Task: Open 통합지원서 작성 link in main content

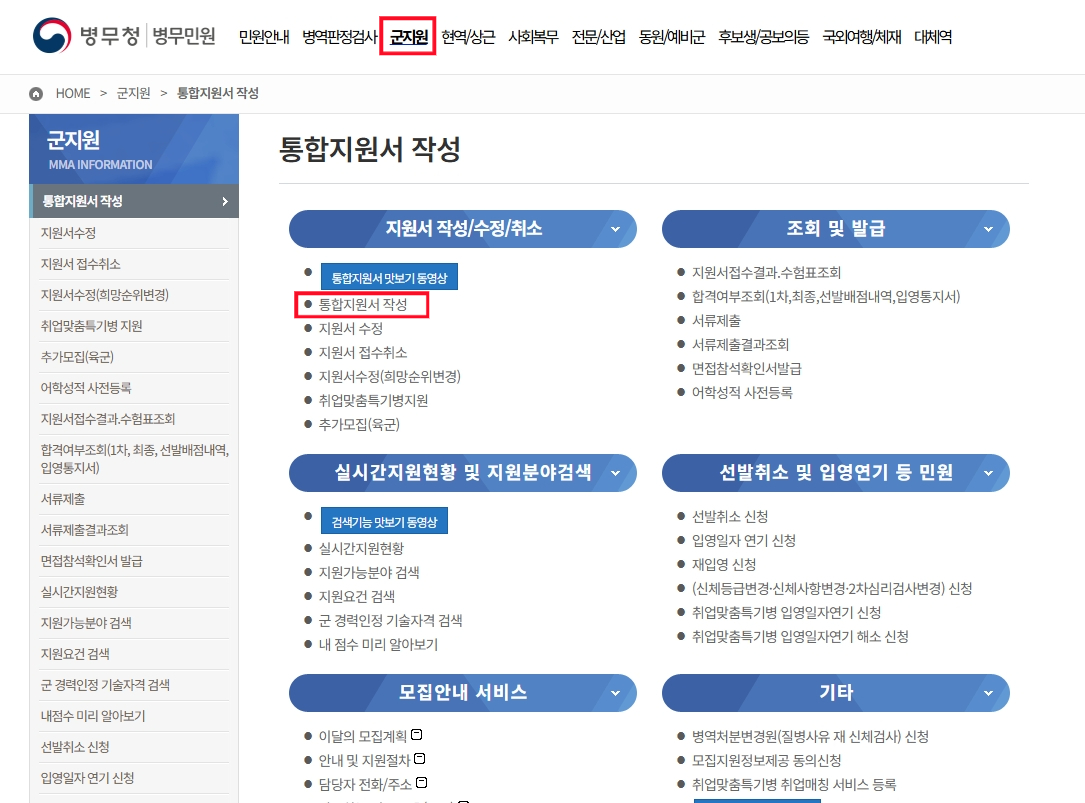Action: click(x=363, y=305)
